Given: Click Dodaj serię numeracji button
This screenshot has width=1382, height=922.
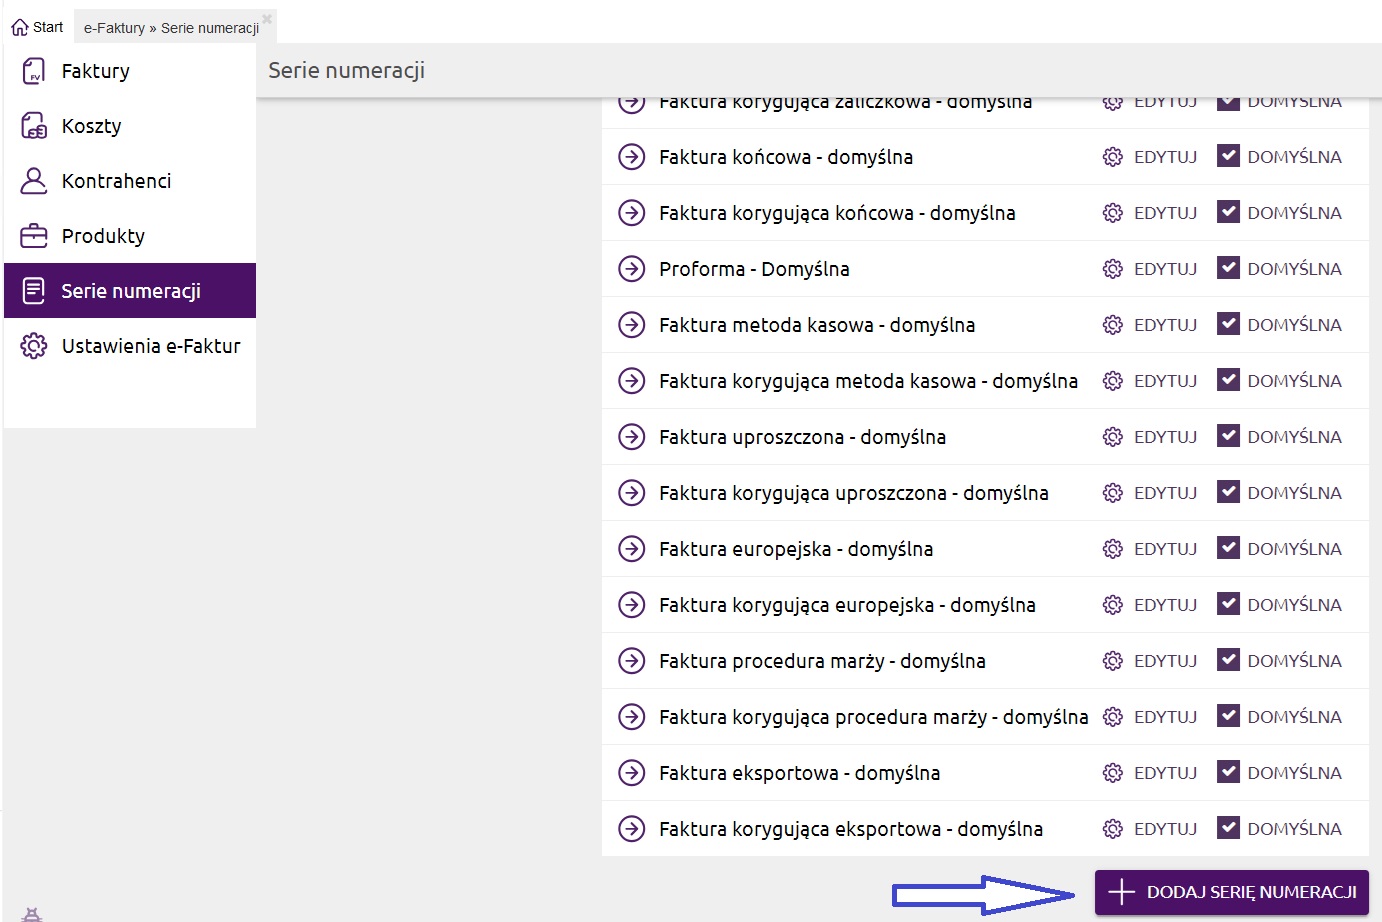Looking at the screenshot, I should click(x=1232, y=892).
